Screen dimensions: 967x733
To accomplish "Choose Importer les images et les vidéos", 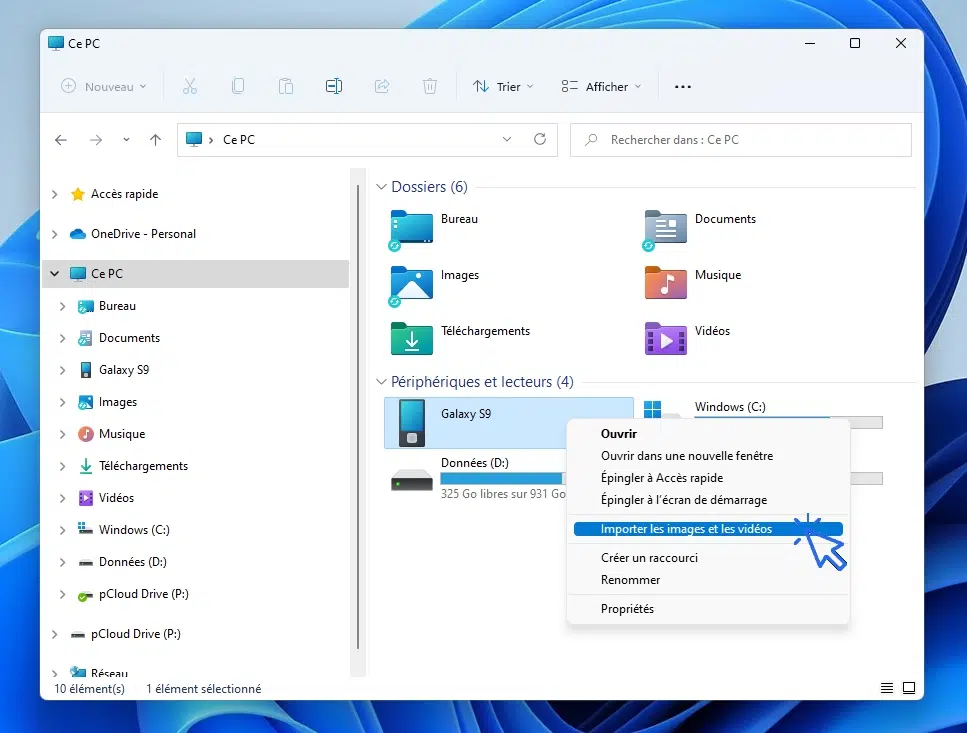I will (686, 529).
